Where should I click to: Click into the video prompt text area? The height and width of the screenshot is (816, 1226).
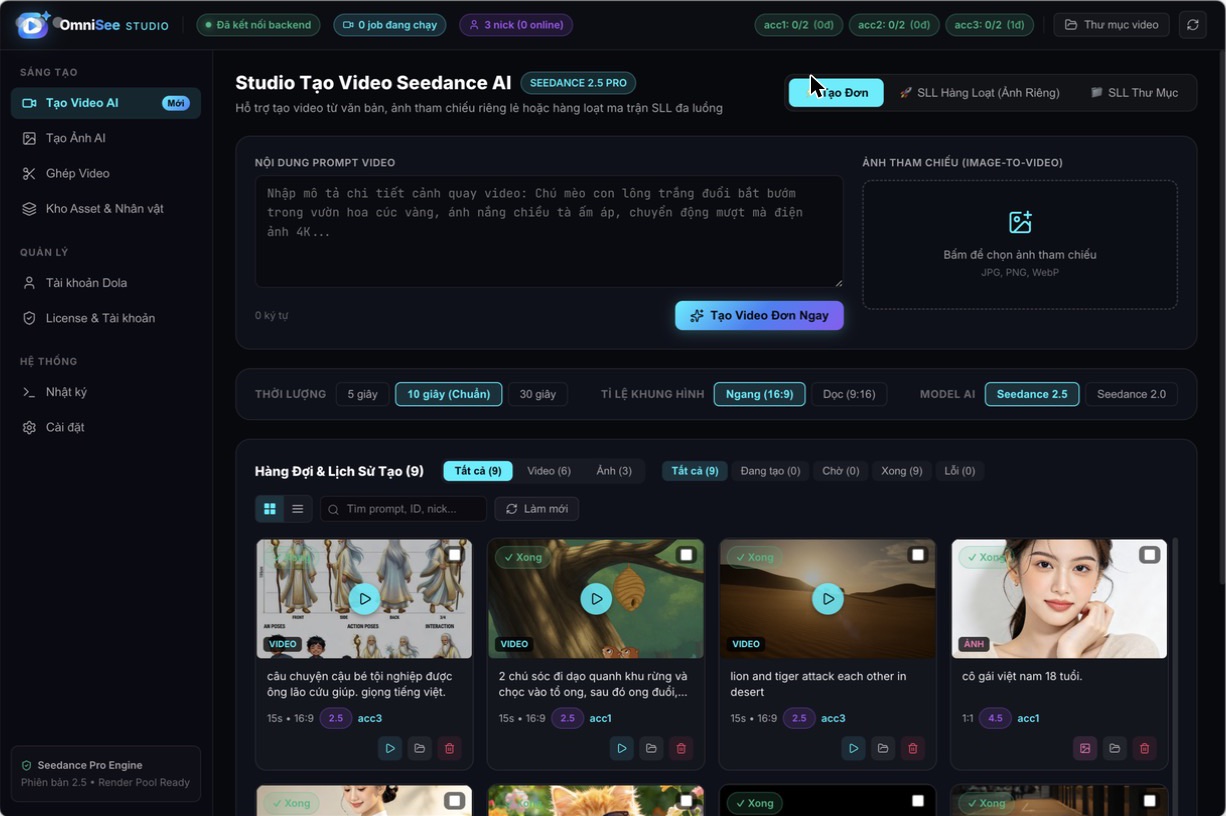pos(549,232)
